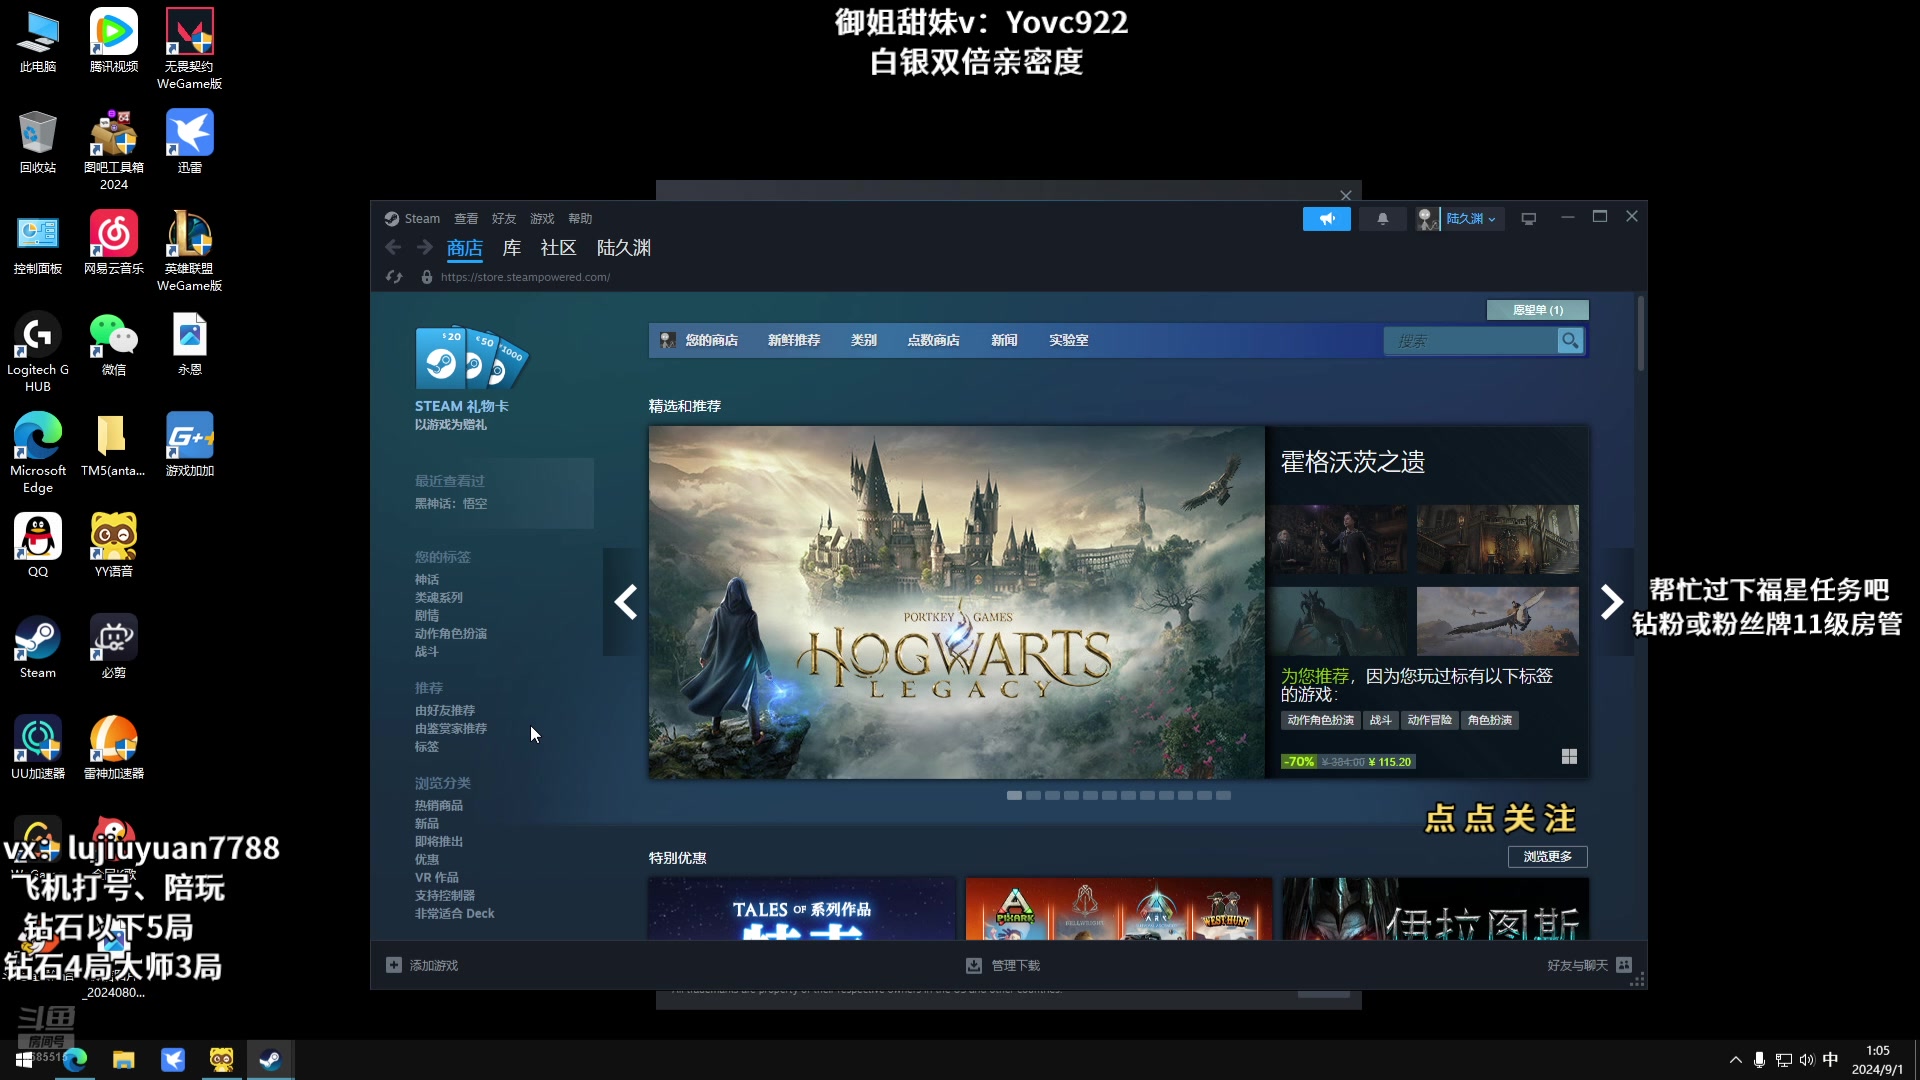The image size is (1920, 1080).
Task: Open 由好友推荐 recommendations
Action: pyautogui.click(x=445, y=711)
